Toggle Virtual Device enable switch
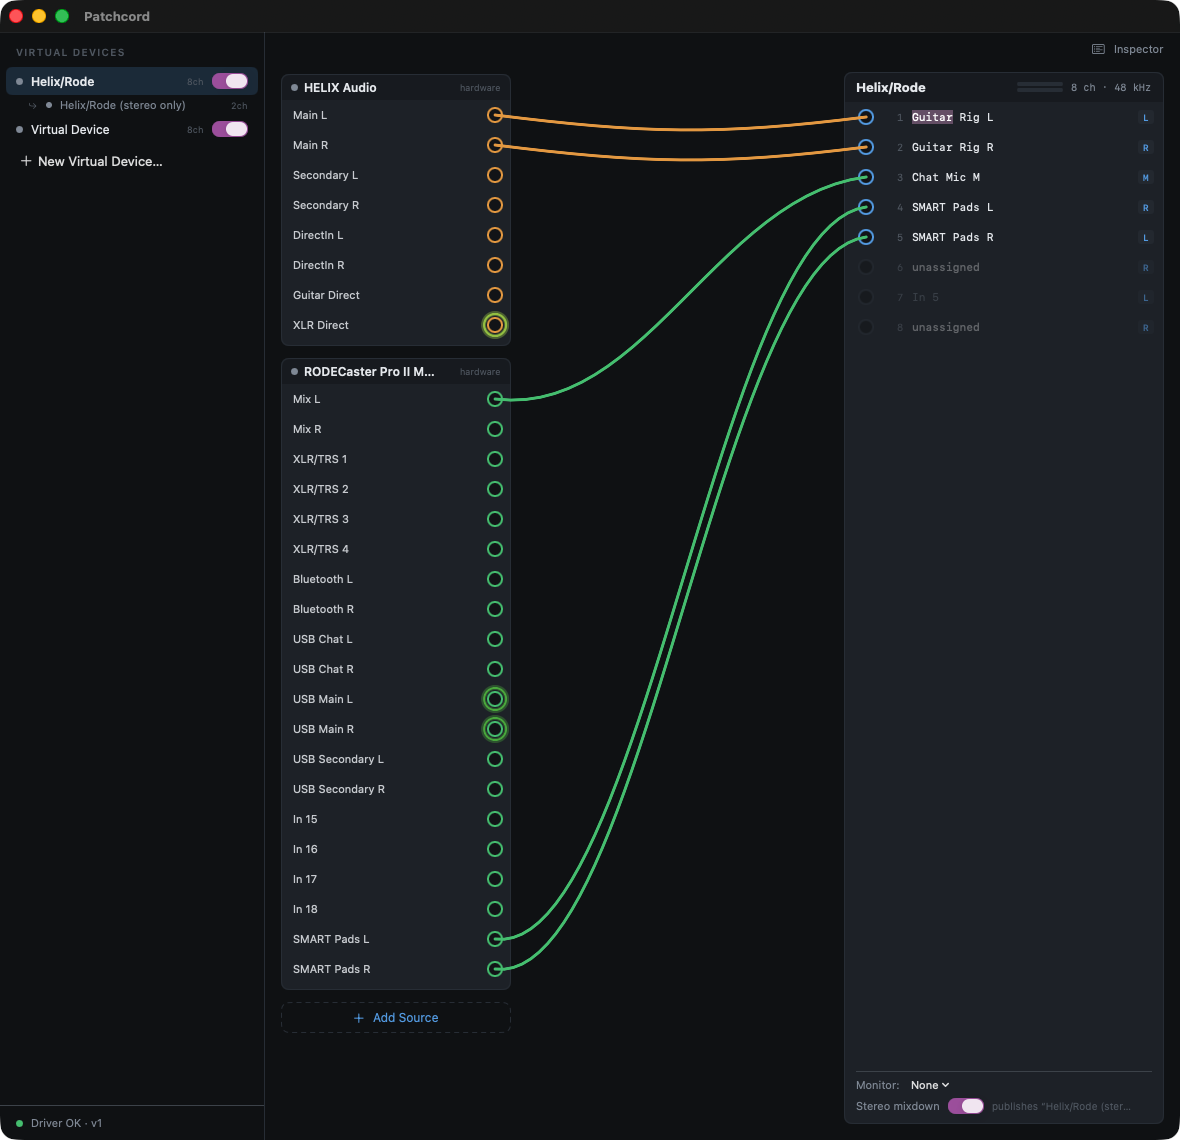This screenshot has width=1180, height=1140. coord(230,129)
